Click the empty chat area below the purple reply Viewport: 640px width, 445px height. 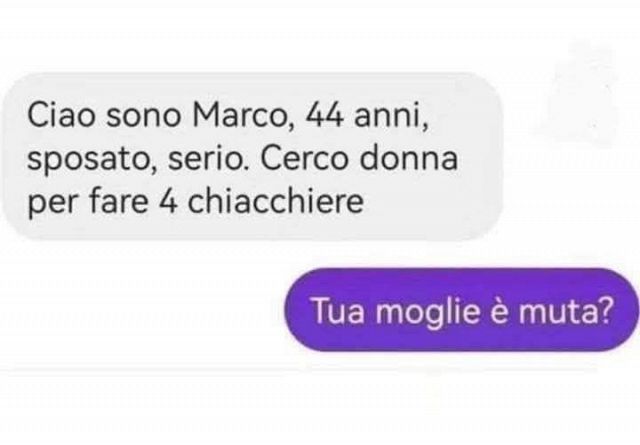[x=320, y=400]
